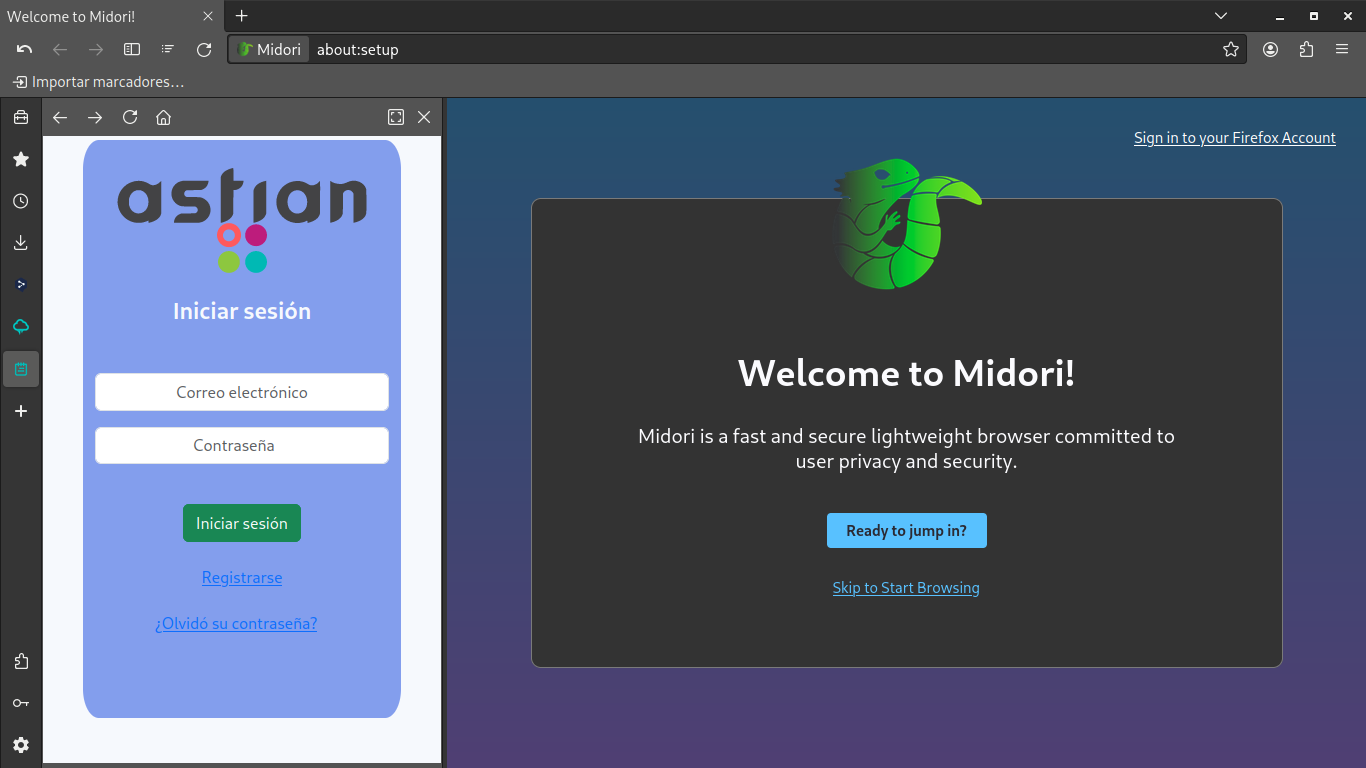Go forward in the sidebar web panel
The height and width of the screenshot is (768, 1366).
95,117
